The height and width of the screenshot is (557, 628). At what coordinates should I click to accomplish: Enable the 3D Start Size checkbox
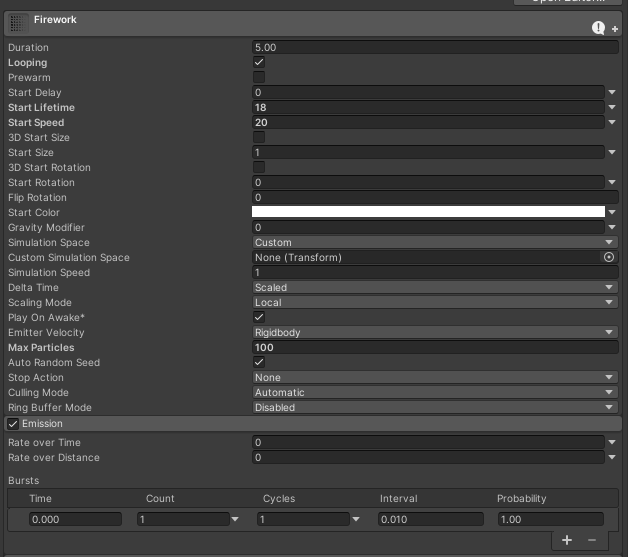[259, 137]
